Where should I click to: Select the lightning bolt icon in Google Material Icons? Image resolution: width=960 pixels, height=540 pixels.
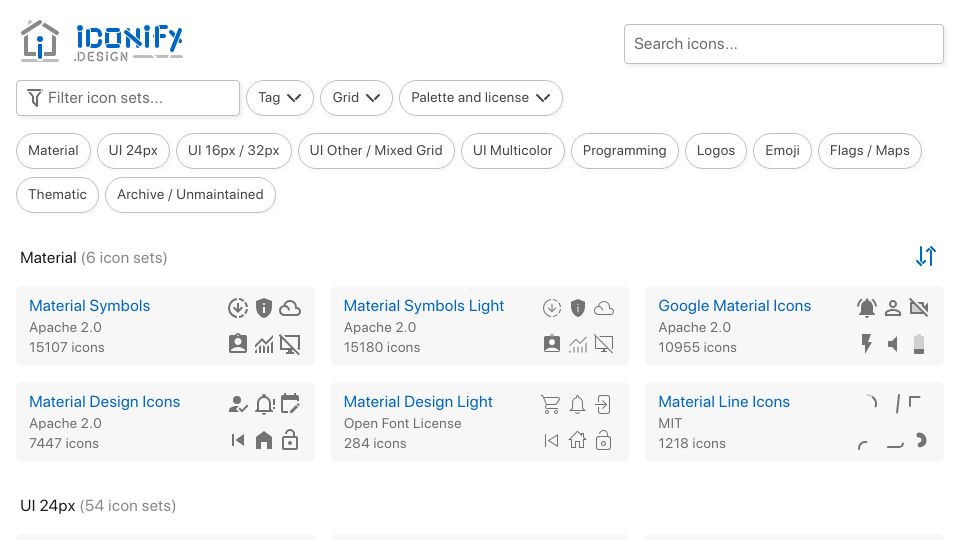pos(866,344)
